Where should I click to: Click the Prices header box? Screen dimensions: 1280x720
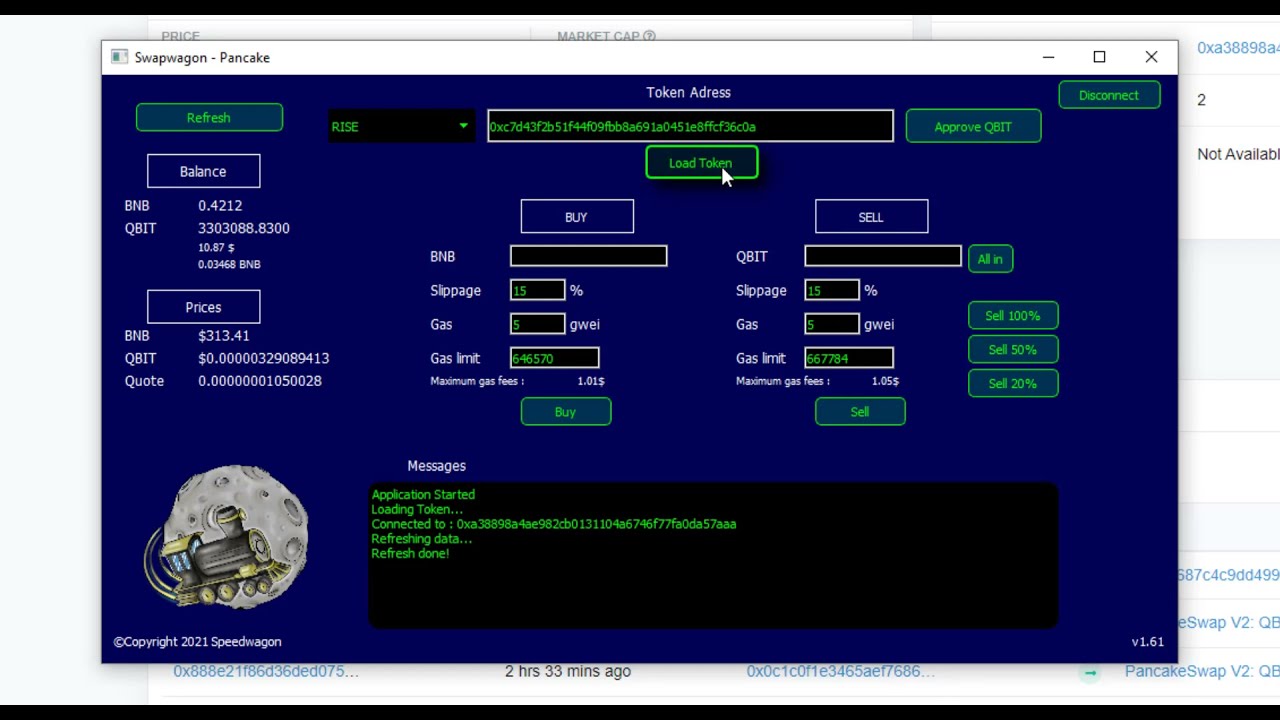[203, 307]
